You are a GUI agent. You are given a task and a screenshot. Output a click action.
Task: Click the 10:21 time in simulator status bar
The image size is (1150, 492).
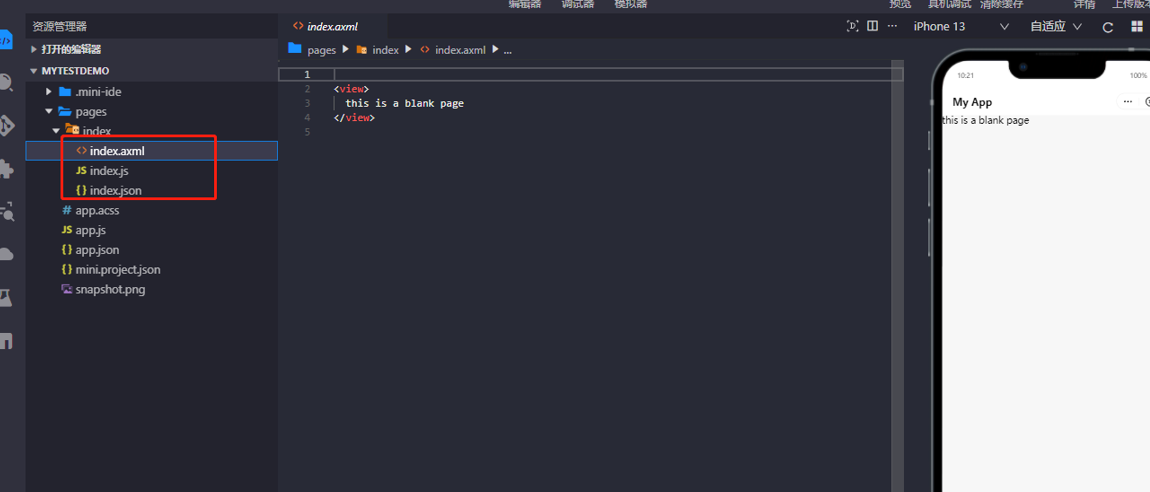(966, 76)
